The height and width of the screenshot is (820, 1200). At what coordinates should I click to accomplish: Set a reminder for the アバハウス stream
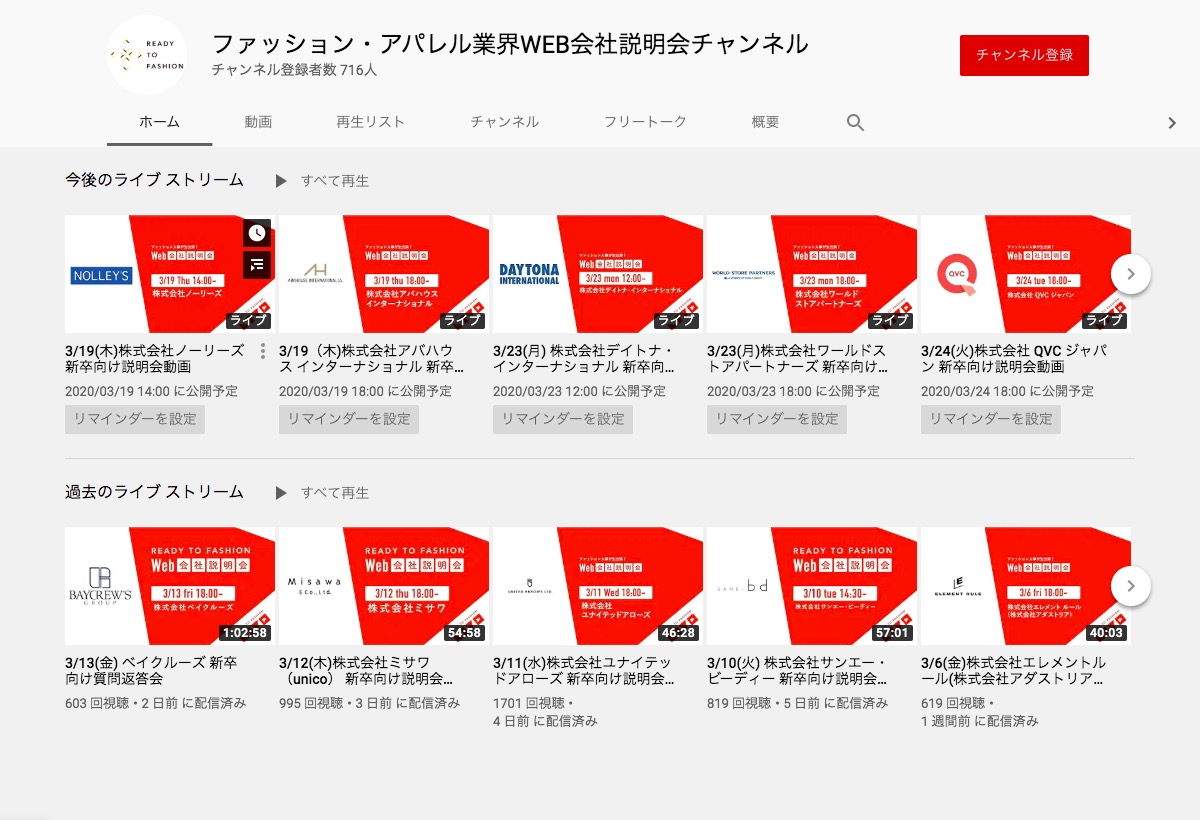(349, 419)
